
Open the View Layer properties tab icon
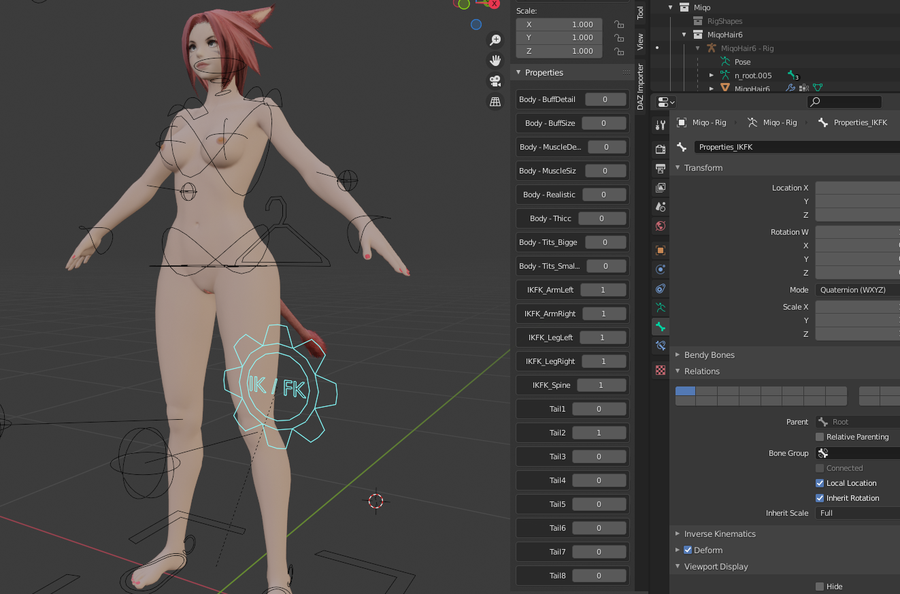pos(660,188)
